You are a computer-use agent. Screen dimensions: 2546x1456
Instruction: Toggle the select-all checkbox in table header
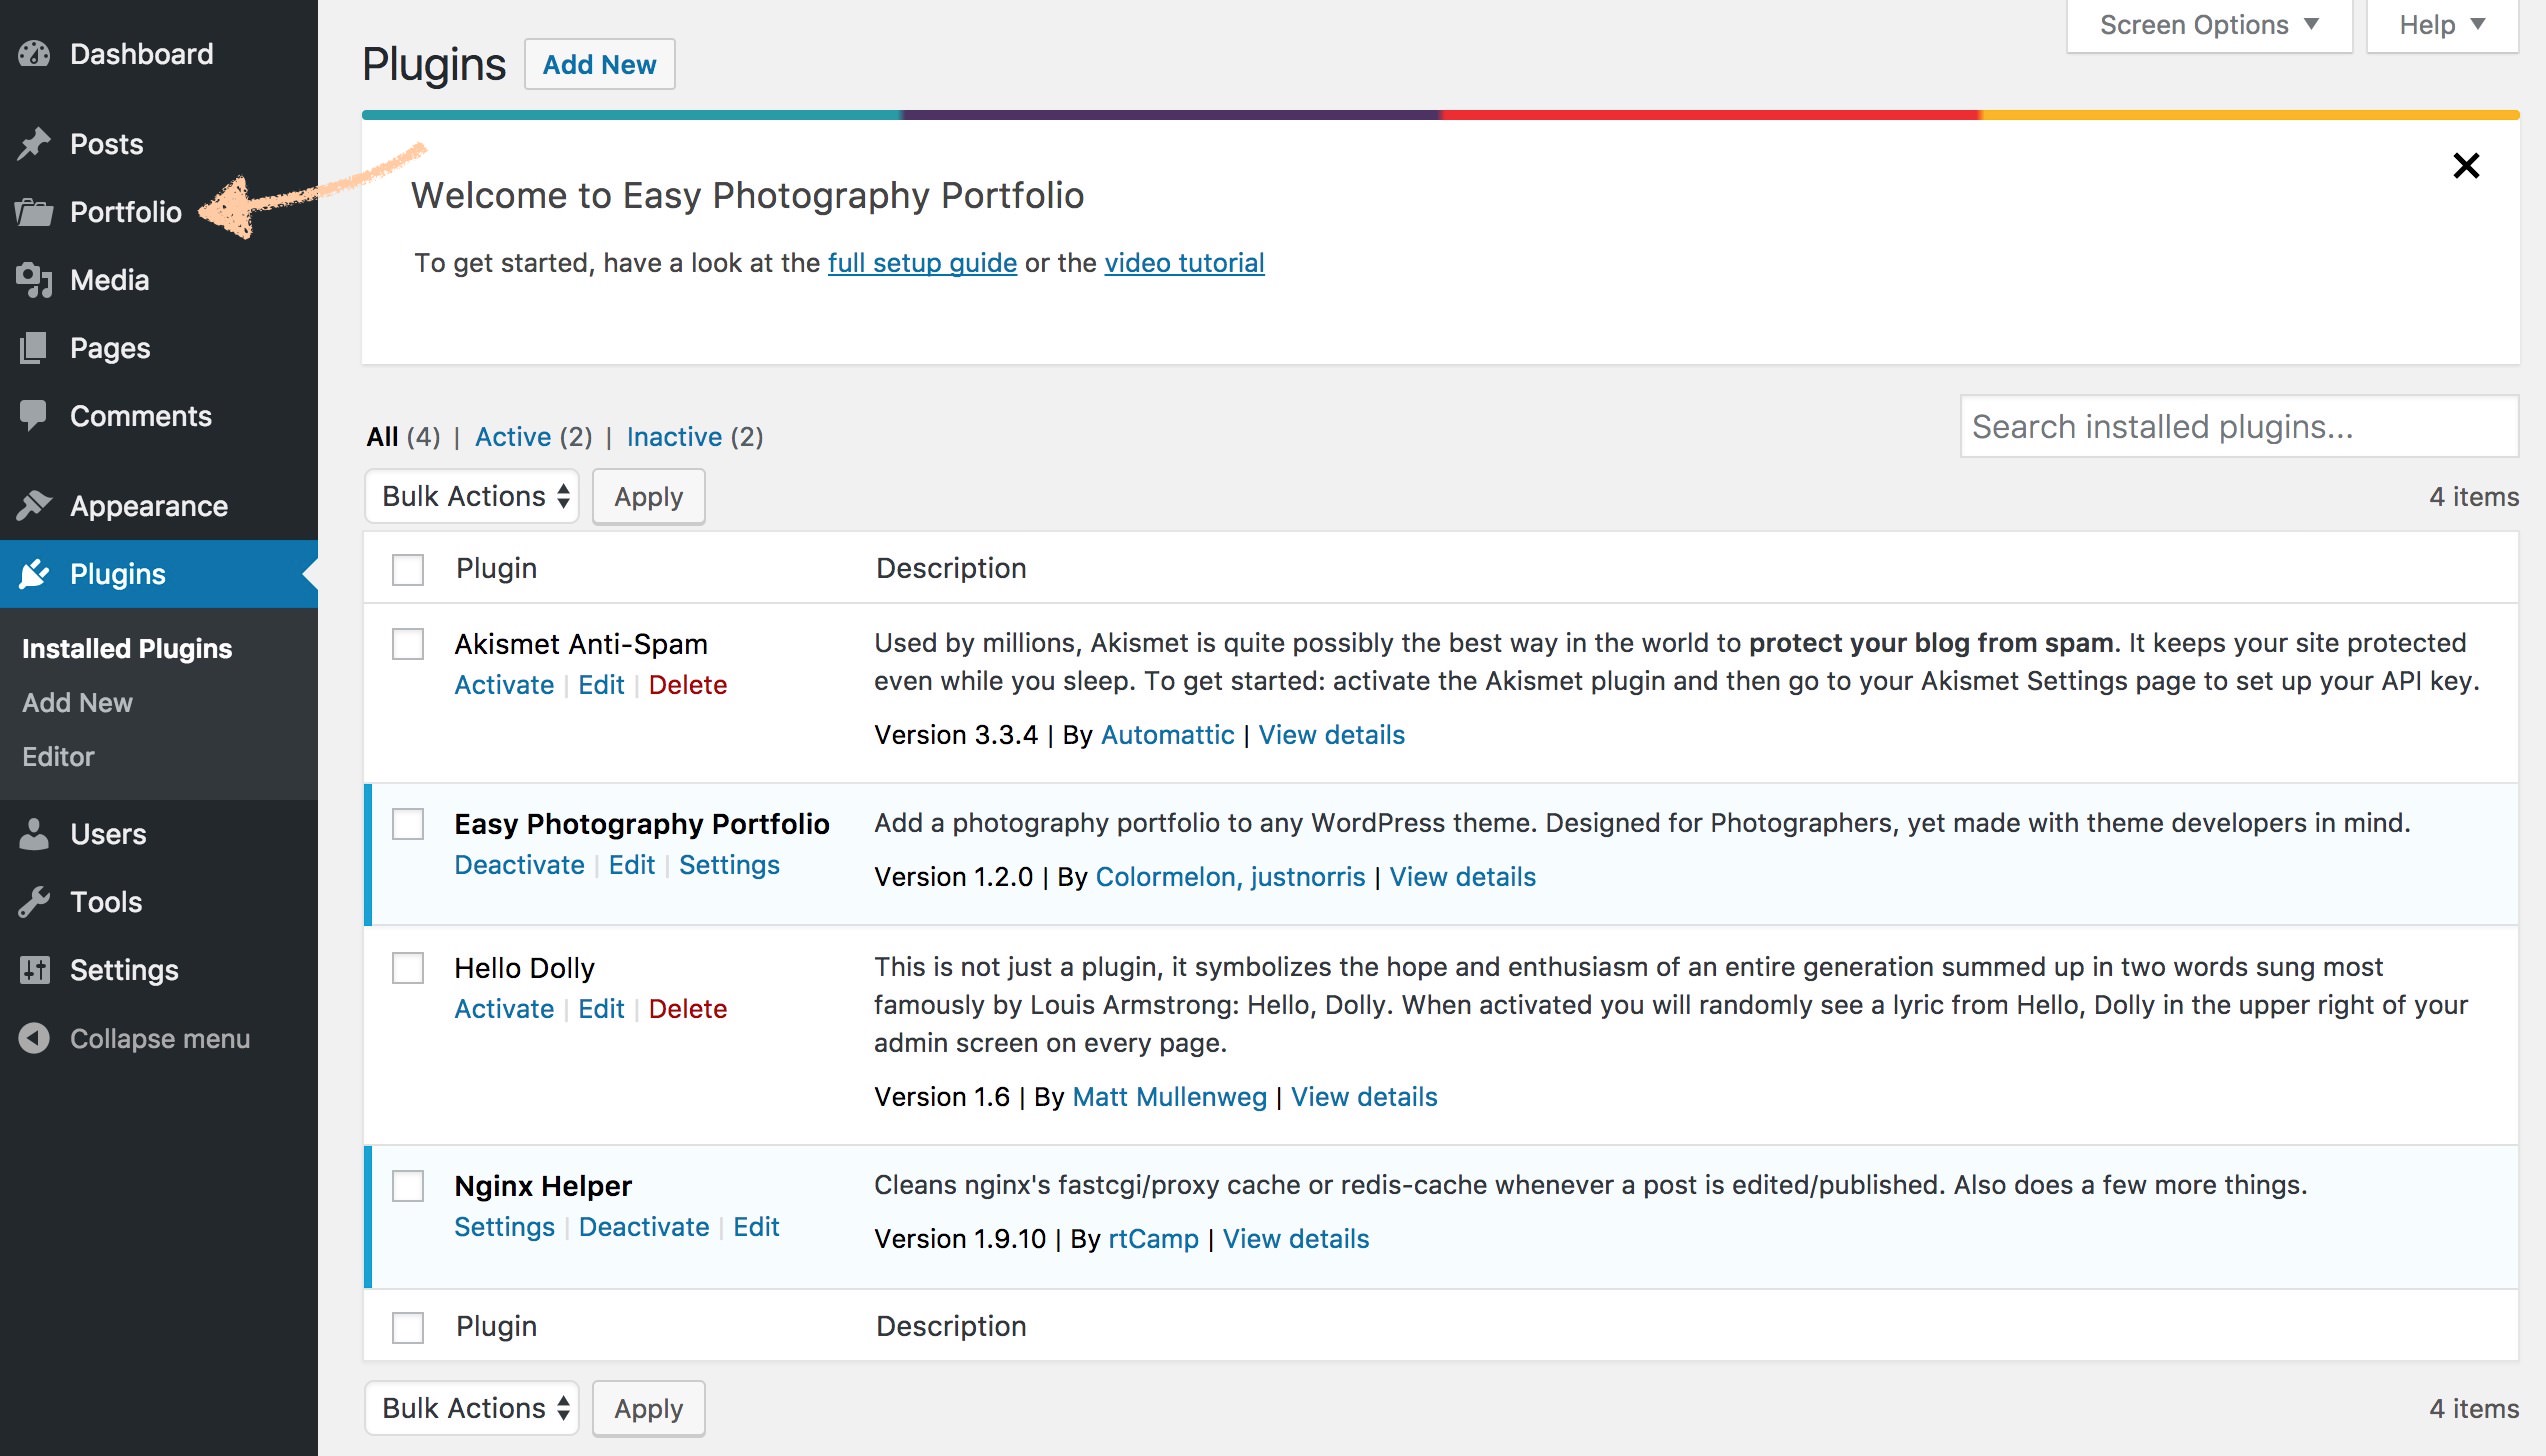pyautogui.click(x=408, y=570)
